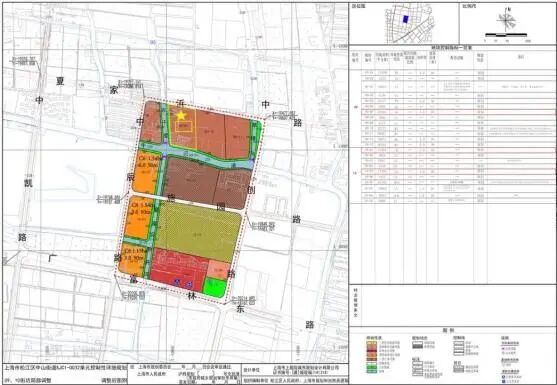Click the left blue facility icon in red parcel
Image resolution: width=557 pixels, height=385 pixels.
(x=177, y=282)
